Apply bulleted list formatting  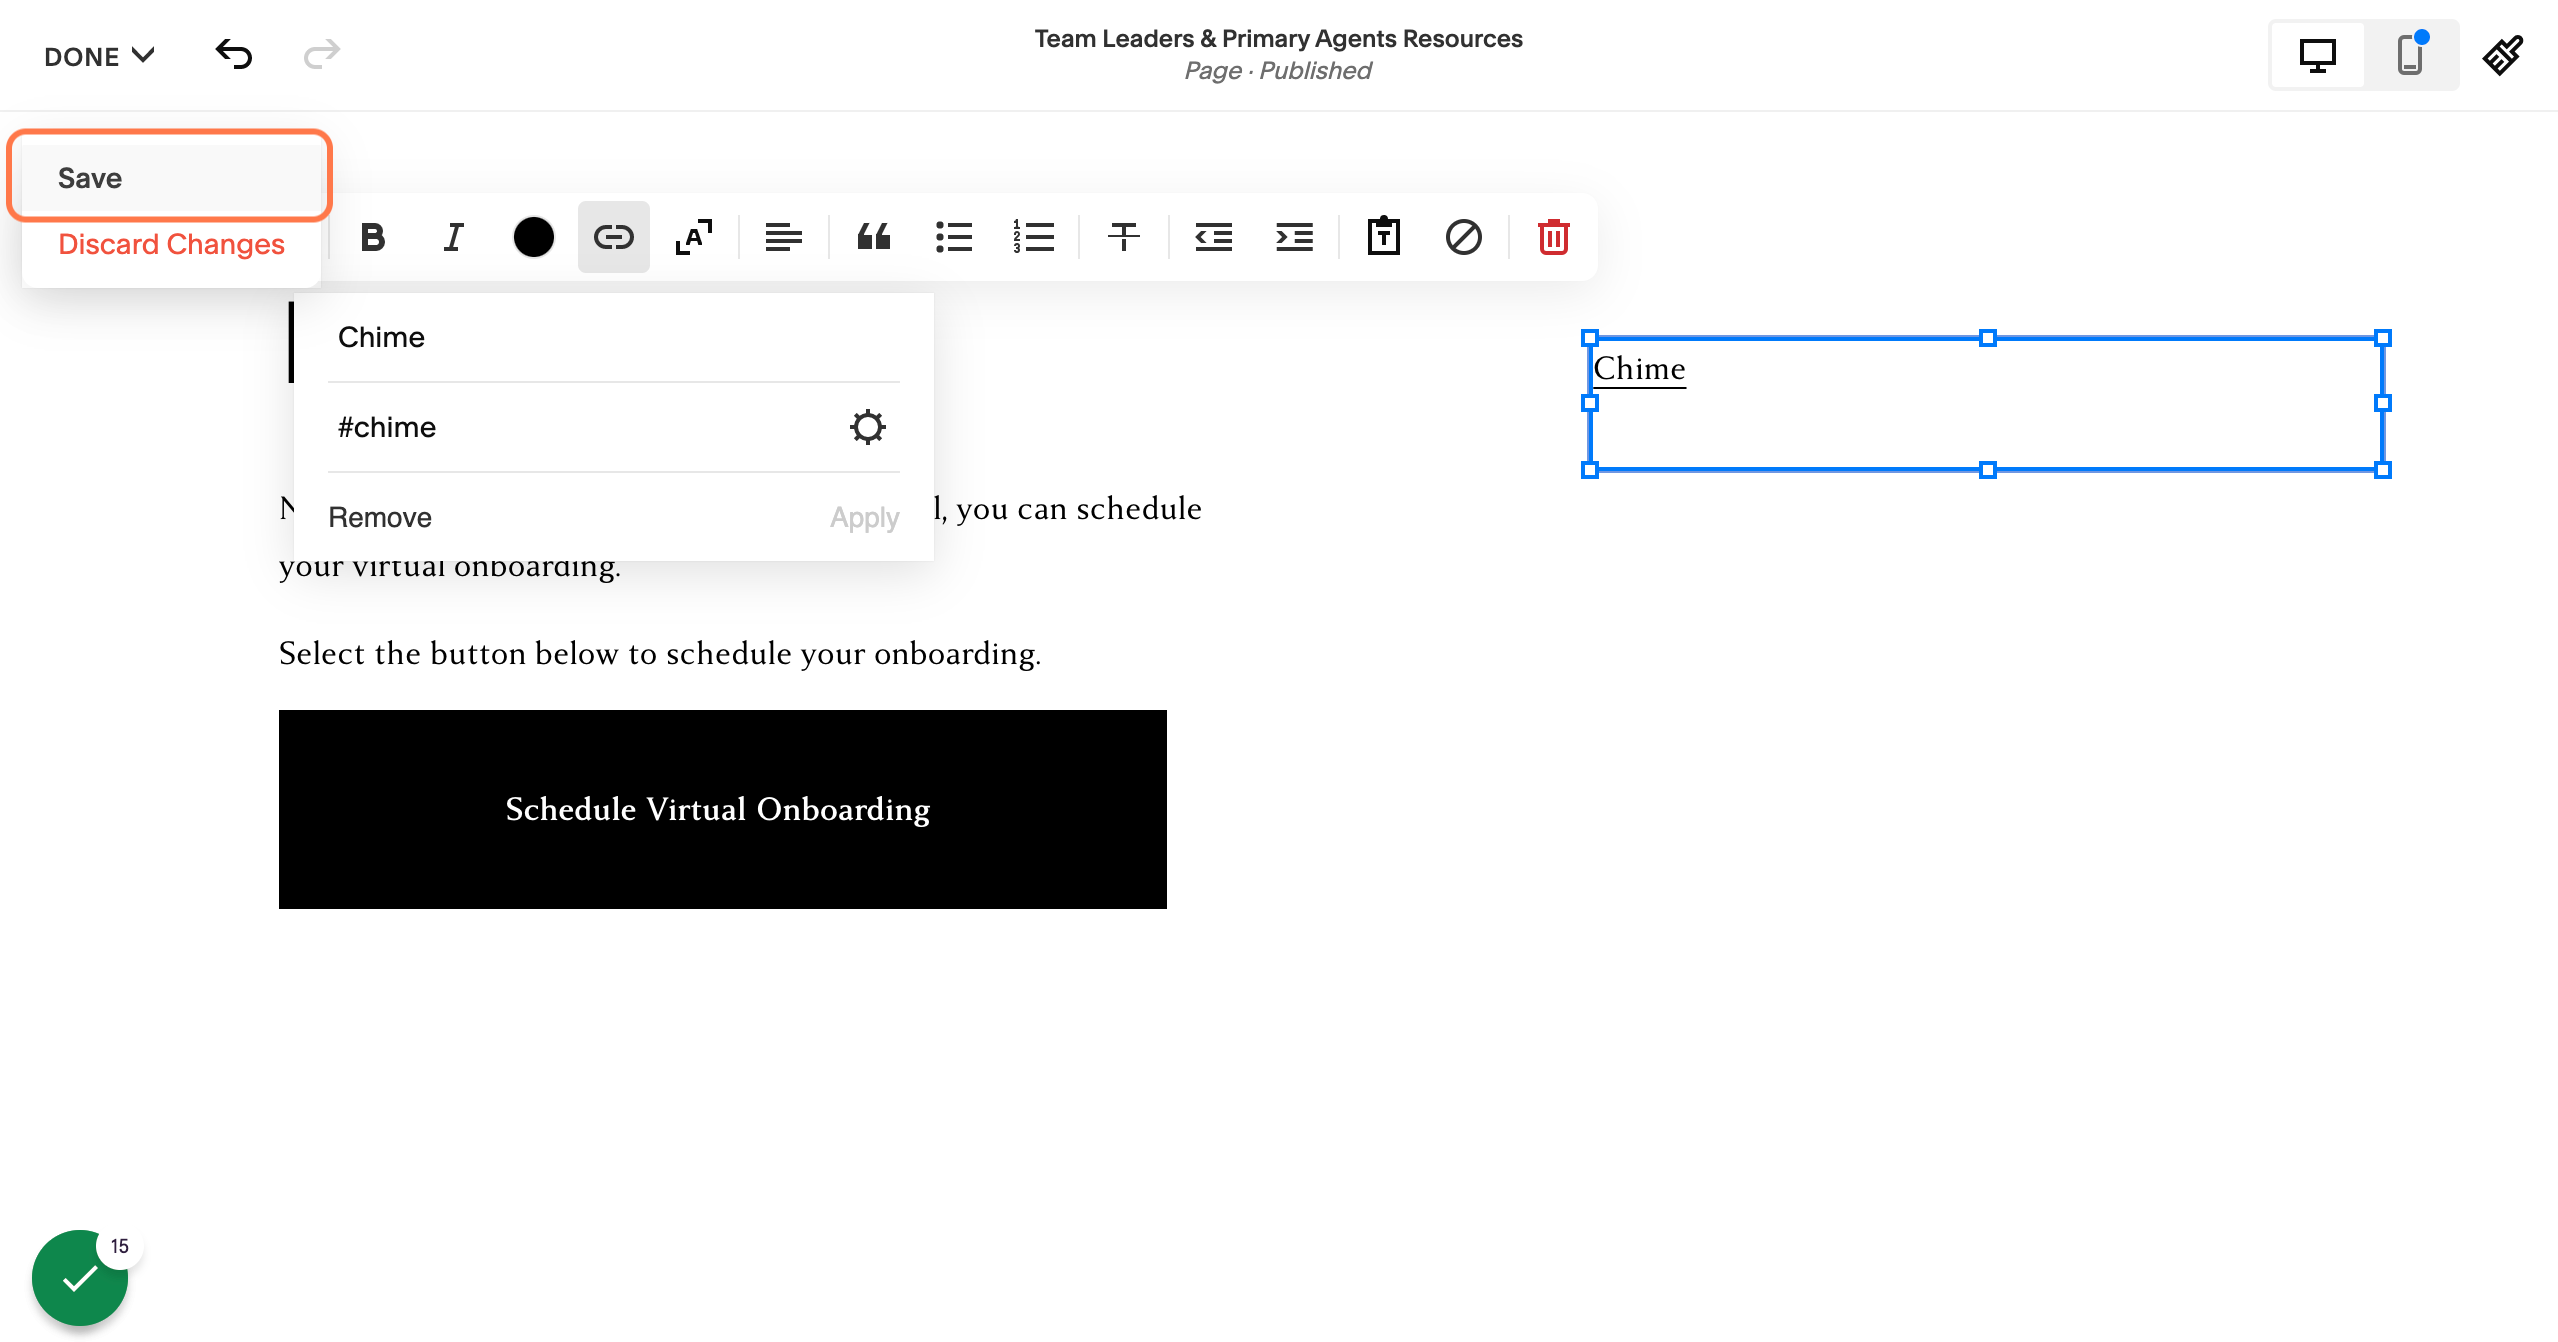(x=954, y=237)
